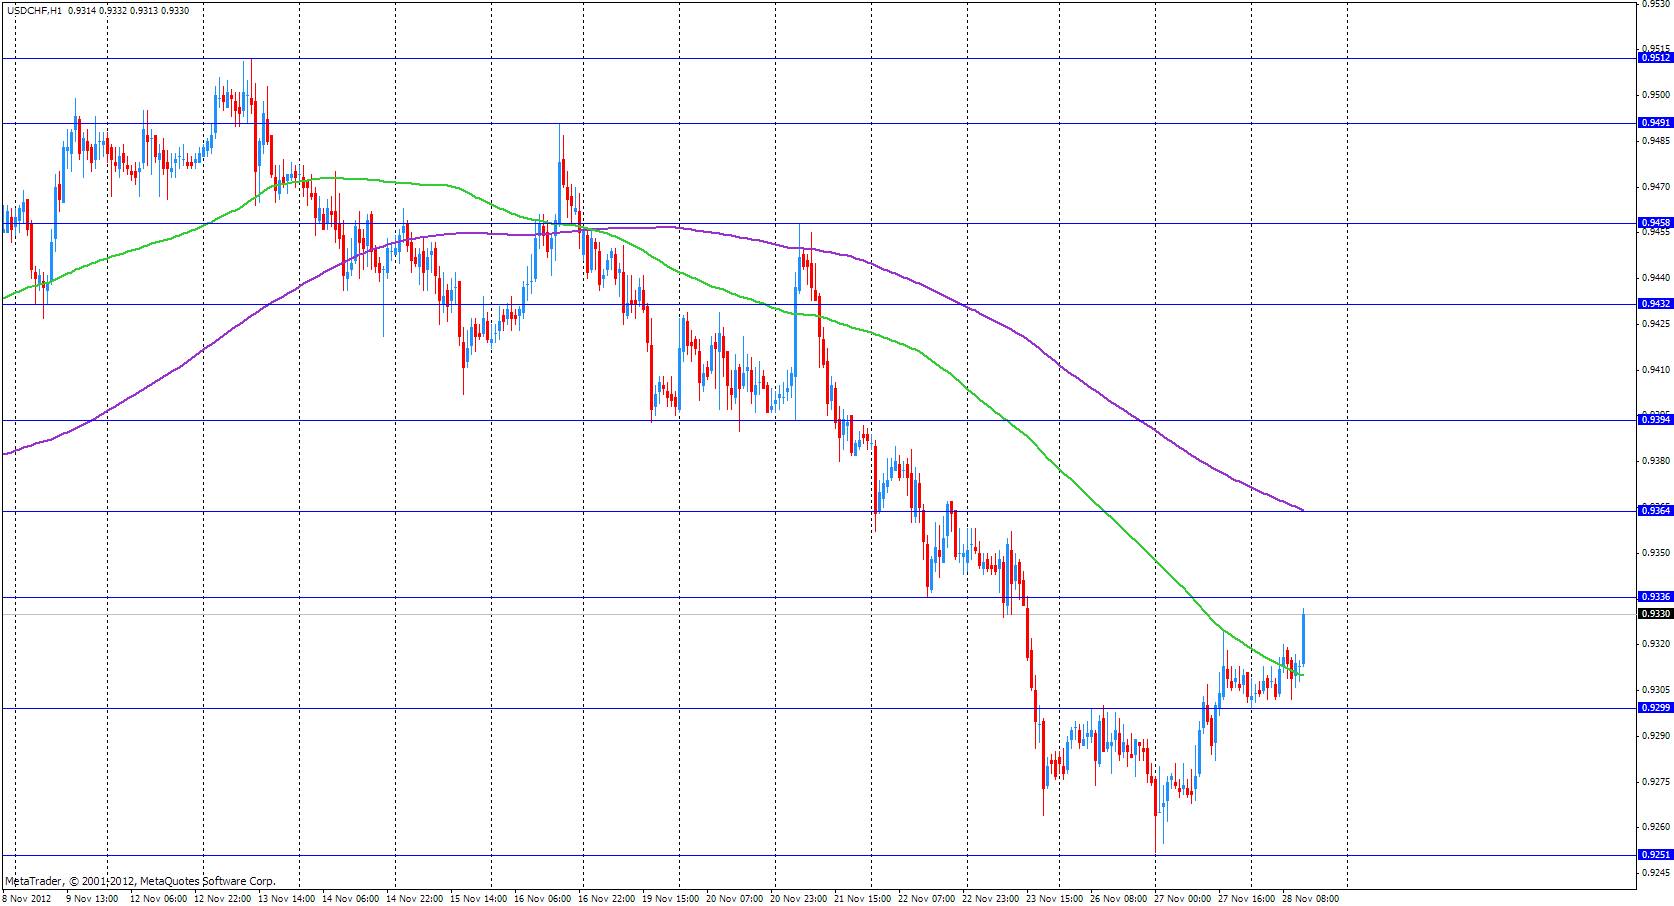Click the 15 Nov 14:00 time label
The image size is (1674, 906).
(478, 899)
